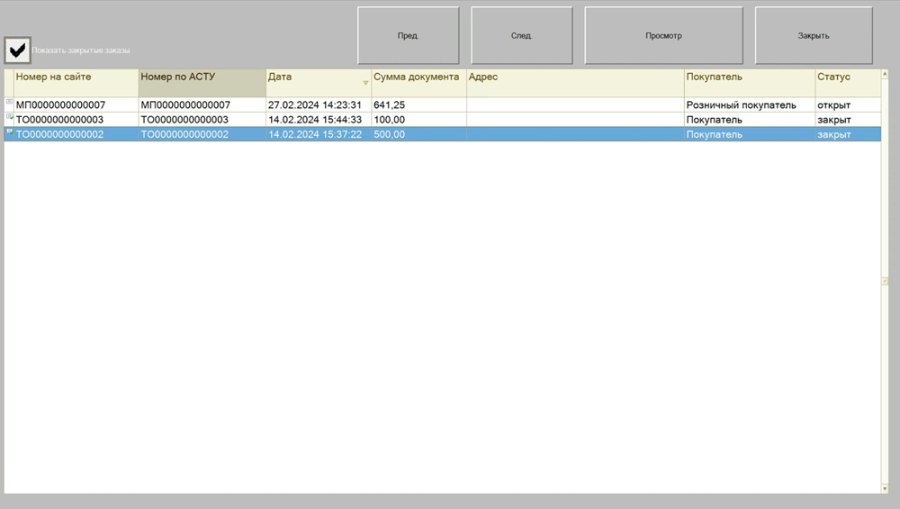The image size is (900, 509).
Task: Click АСТУ number ТО0000000000002 cell
Action: [202, 134]
